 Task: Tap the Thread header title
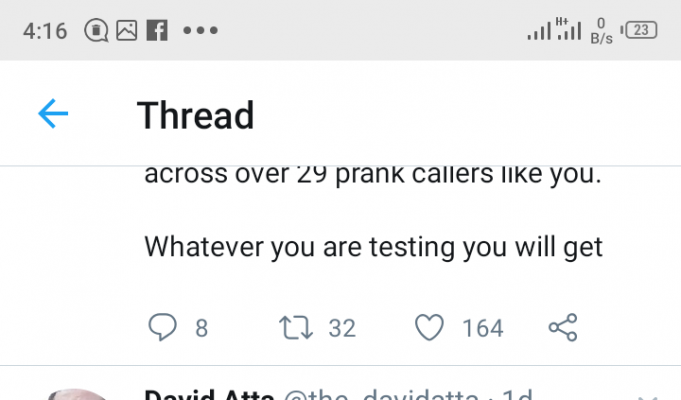click(195, 115)
